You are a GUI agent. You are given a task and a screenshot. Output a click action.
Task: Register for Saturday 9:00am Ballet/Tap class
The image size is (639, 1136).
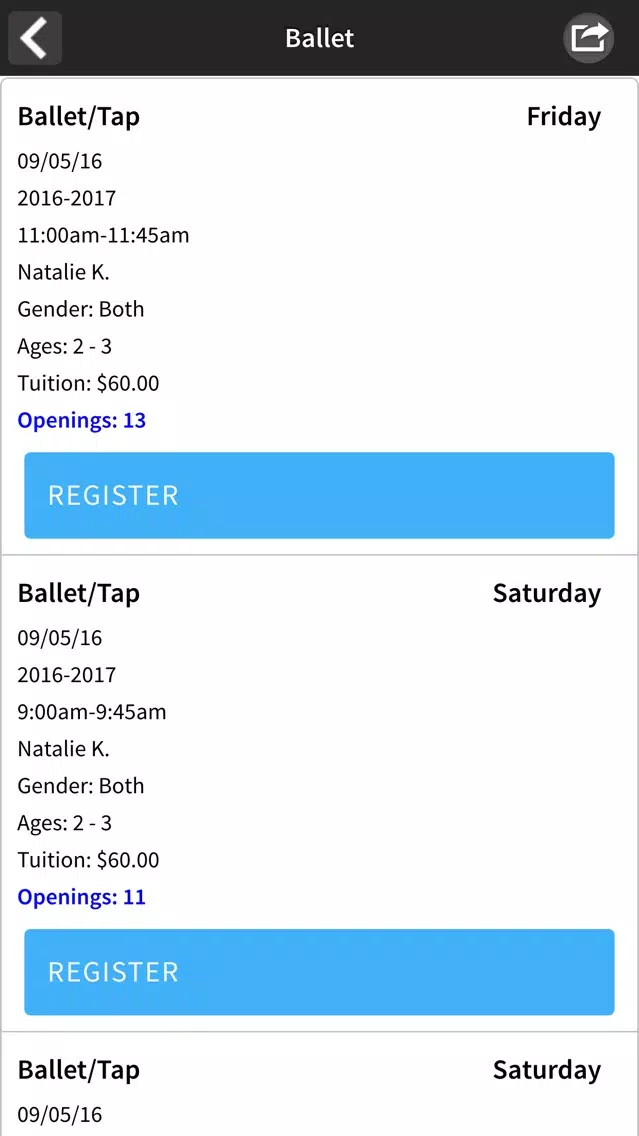pyautogui.click(x=320, y=972)
